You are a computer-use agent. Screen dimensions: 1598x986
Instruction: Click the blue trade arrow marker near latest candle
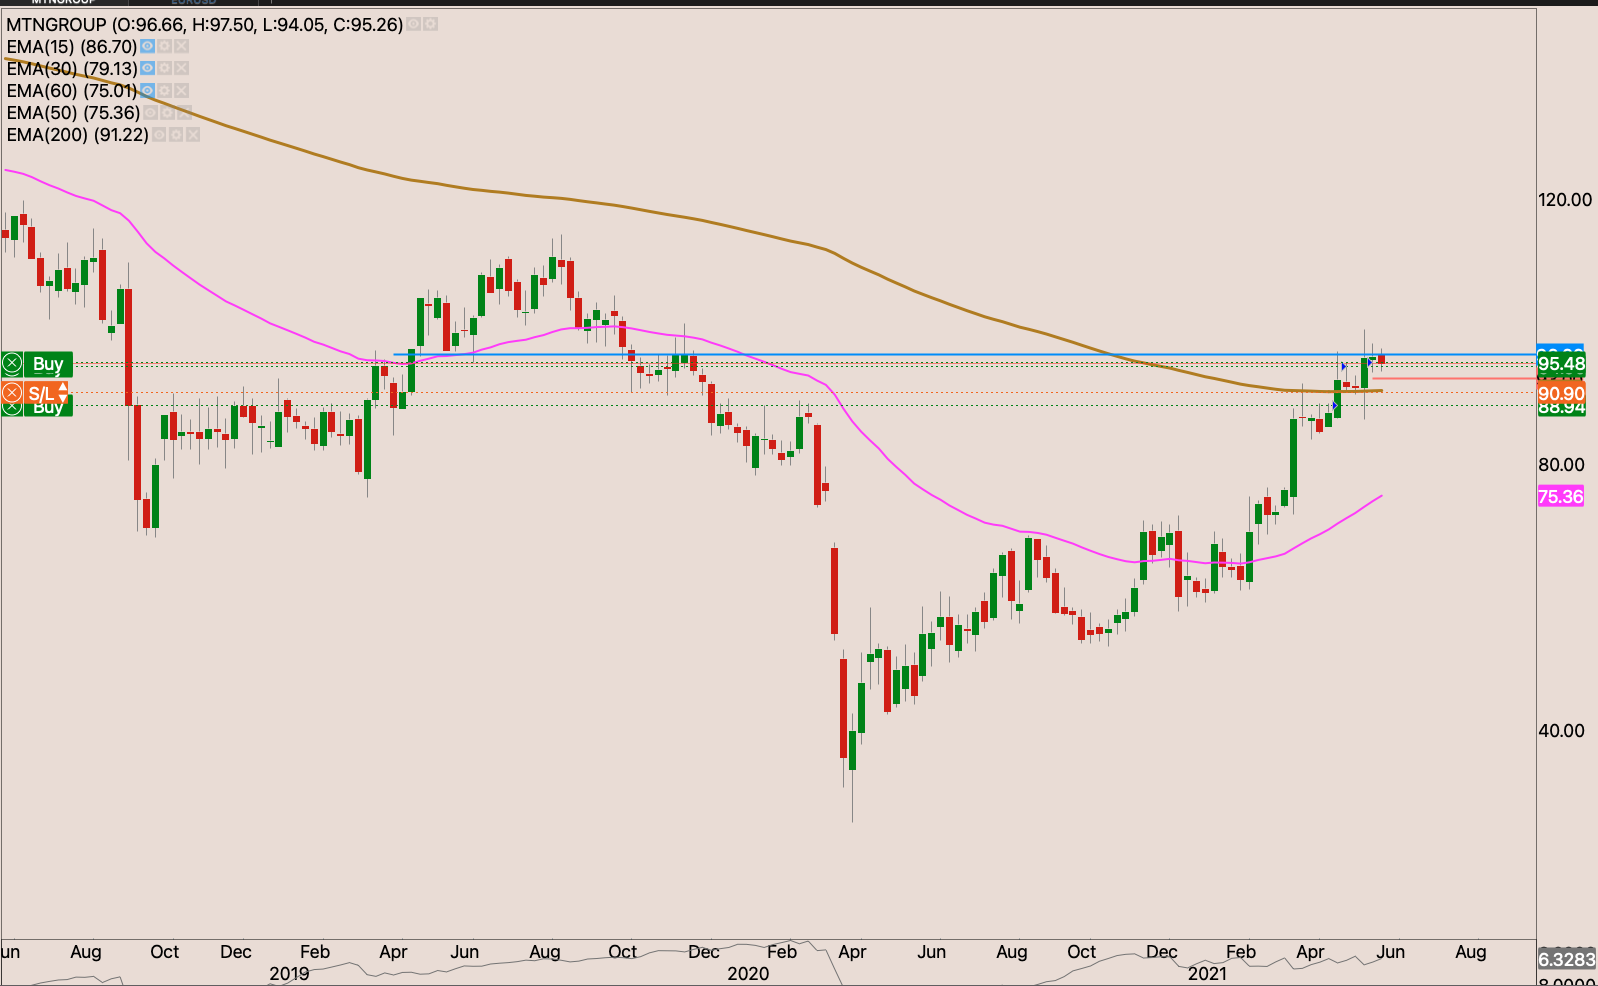(1371, 363)
